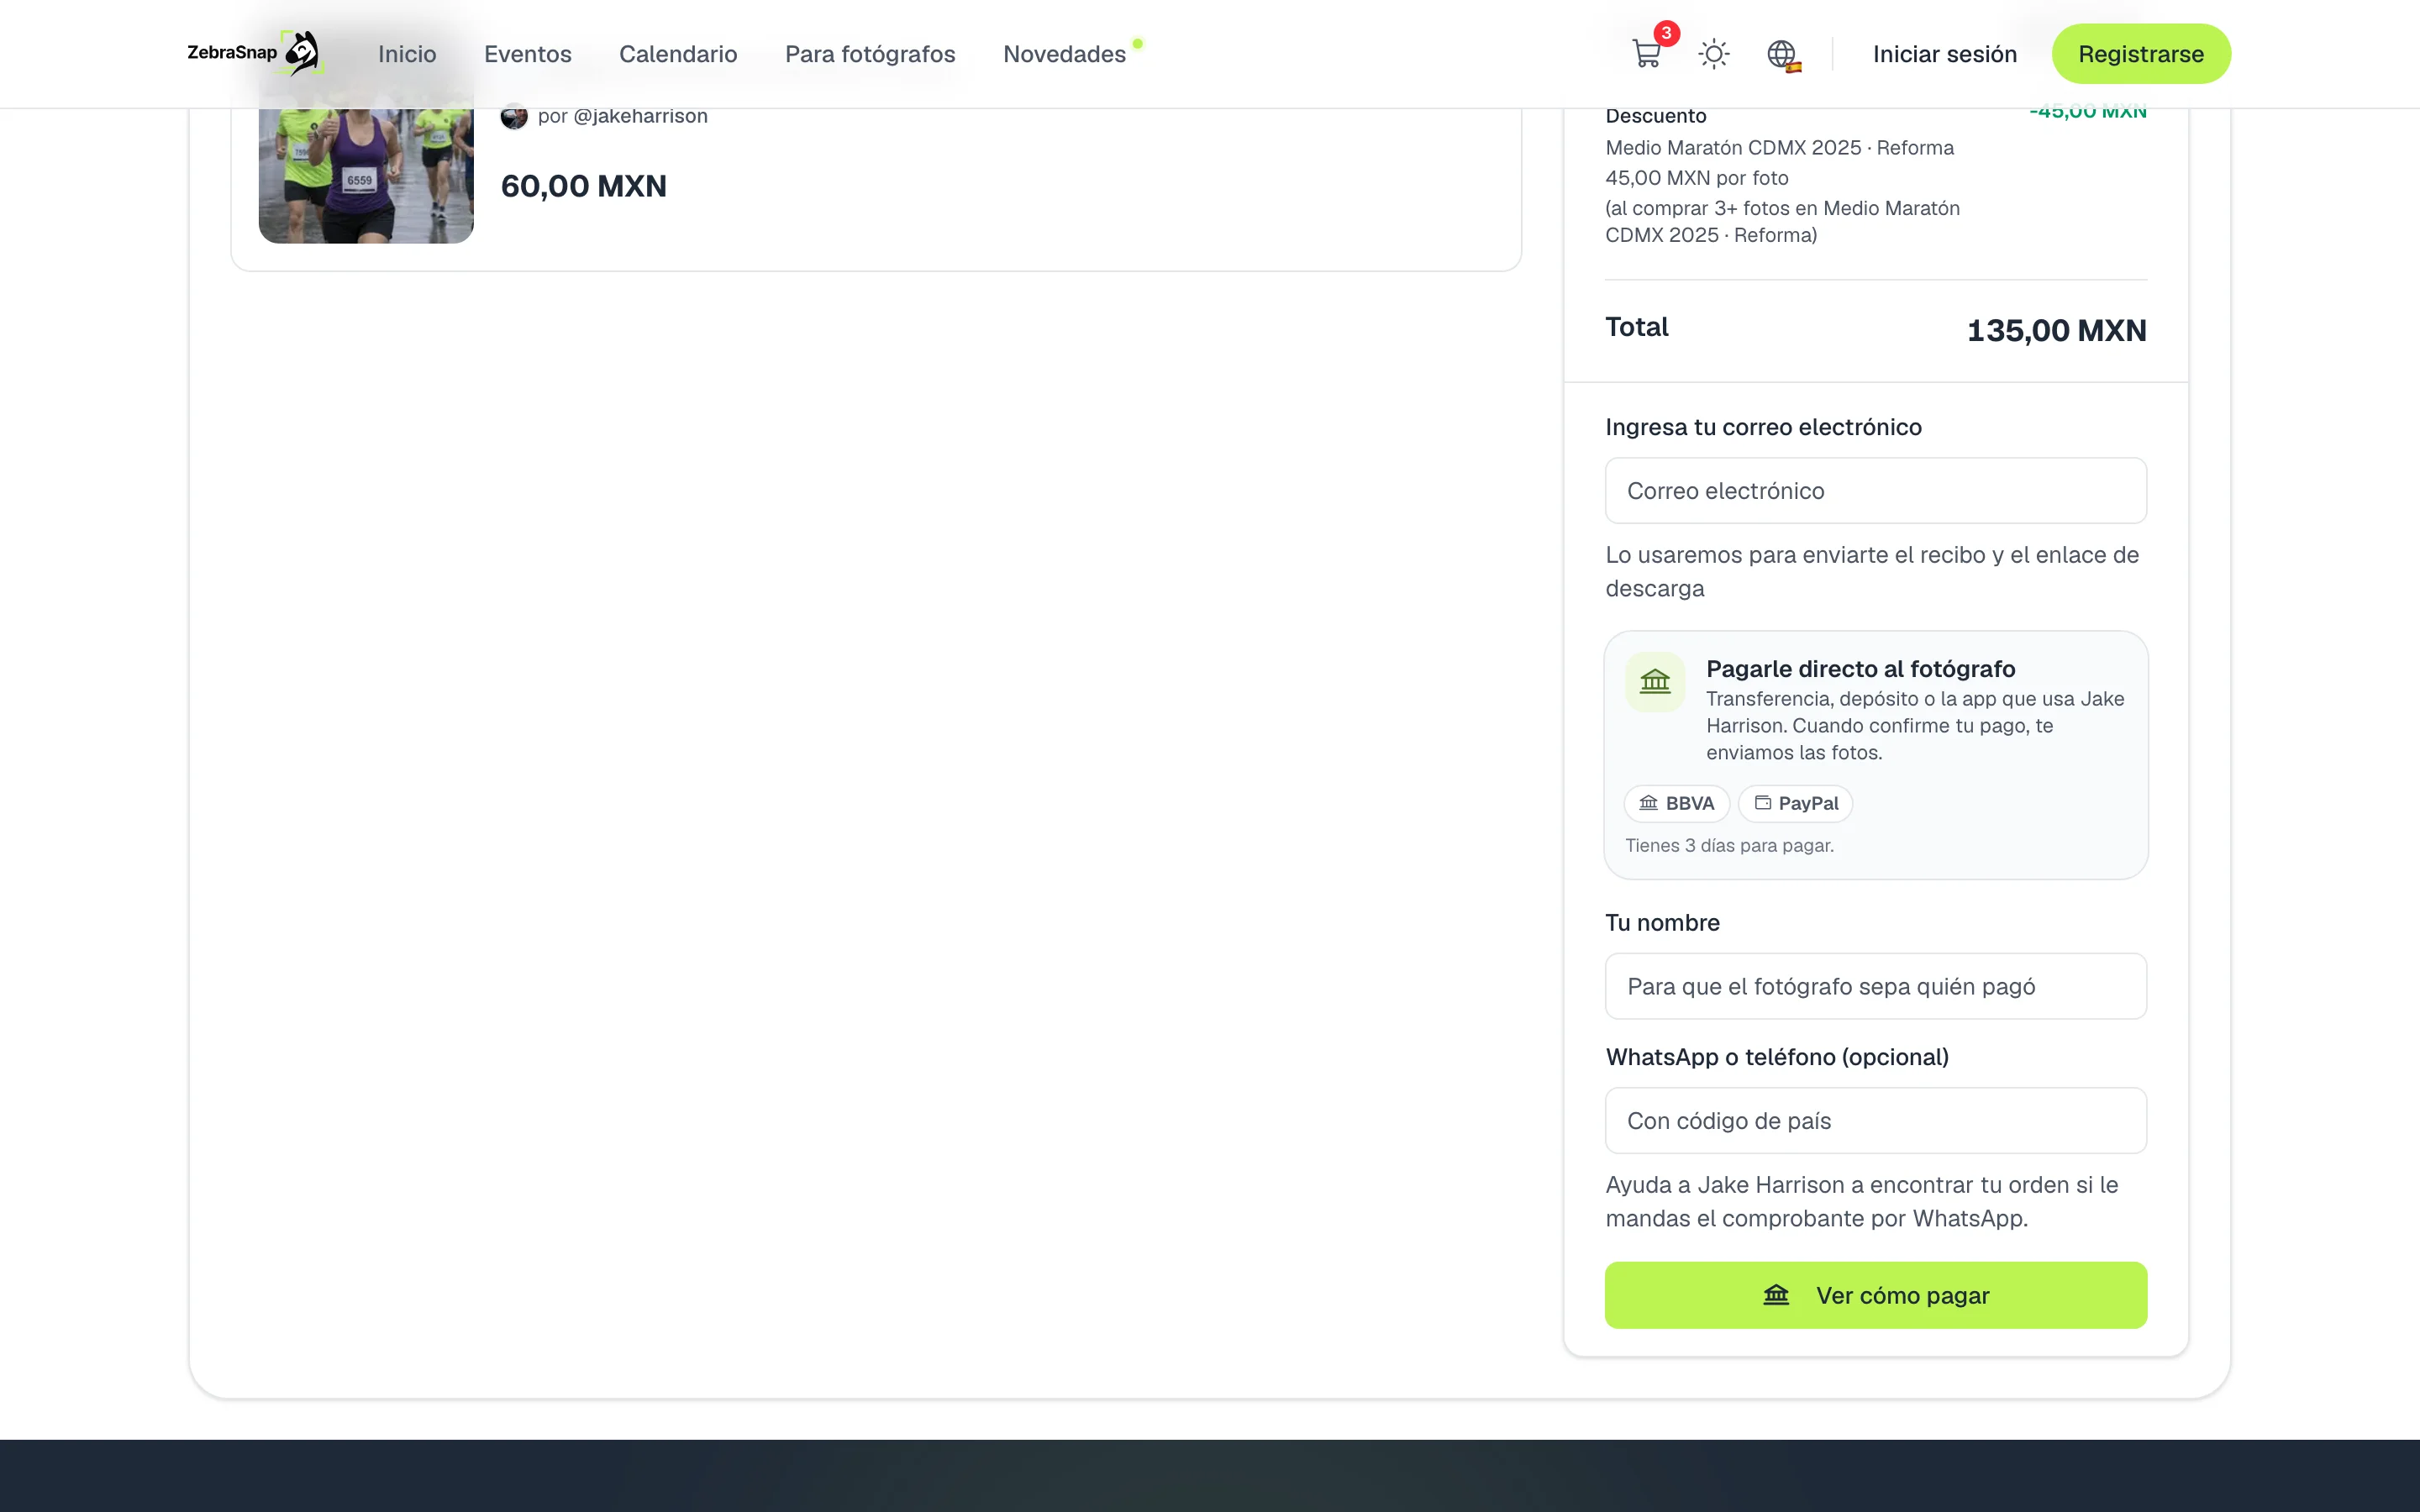The height and width of the screenshot is (1512, 2420).
Task: Focus the Correo electrónico input field
Action: (1876, 491)
